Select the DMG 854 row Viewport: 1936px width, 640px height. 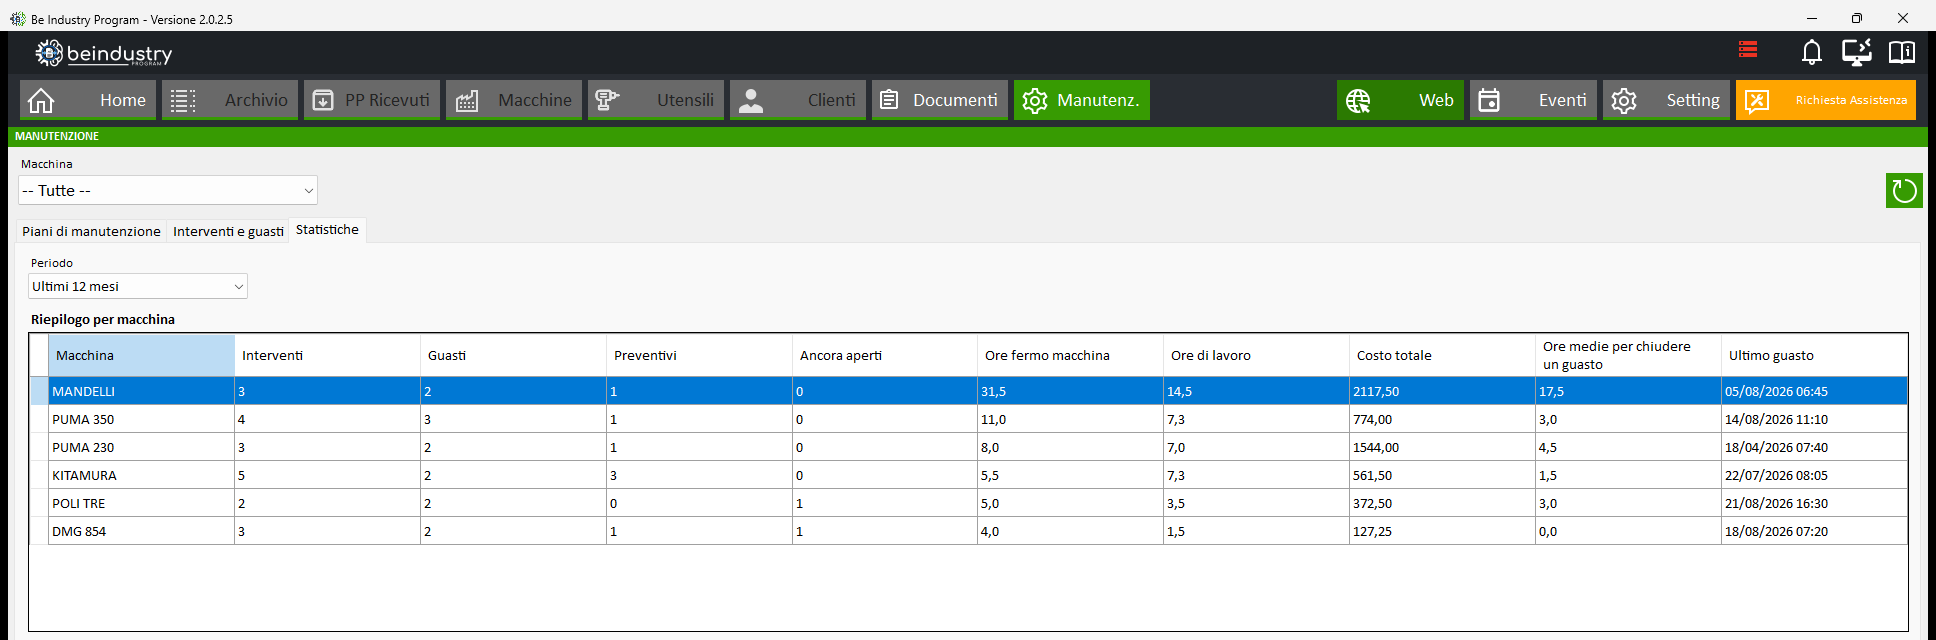point(968,531)
